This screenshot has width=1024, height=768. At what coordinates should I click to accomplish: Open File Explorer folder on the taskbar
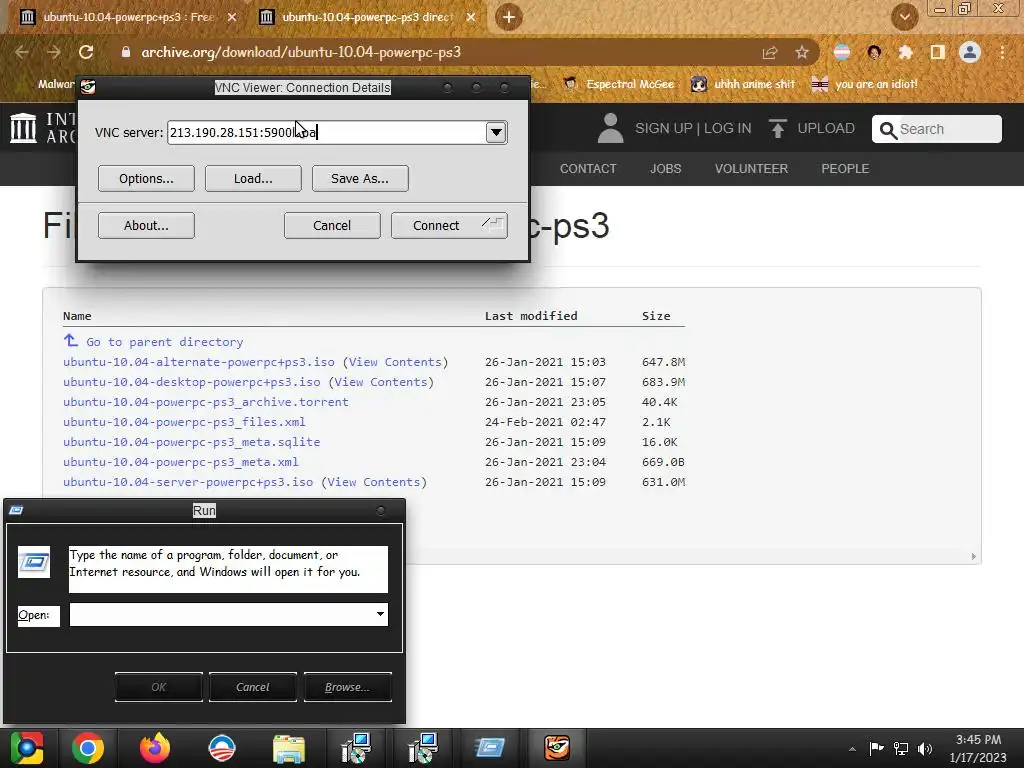pyautogui.click(x=289, y=748)
